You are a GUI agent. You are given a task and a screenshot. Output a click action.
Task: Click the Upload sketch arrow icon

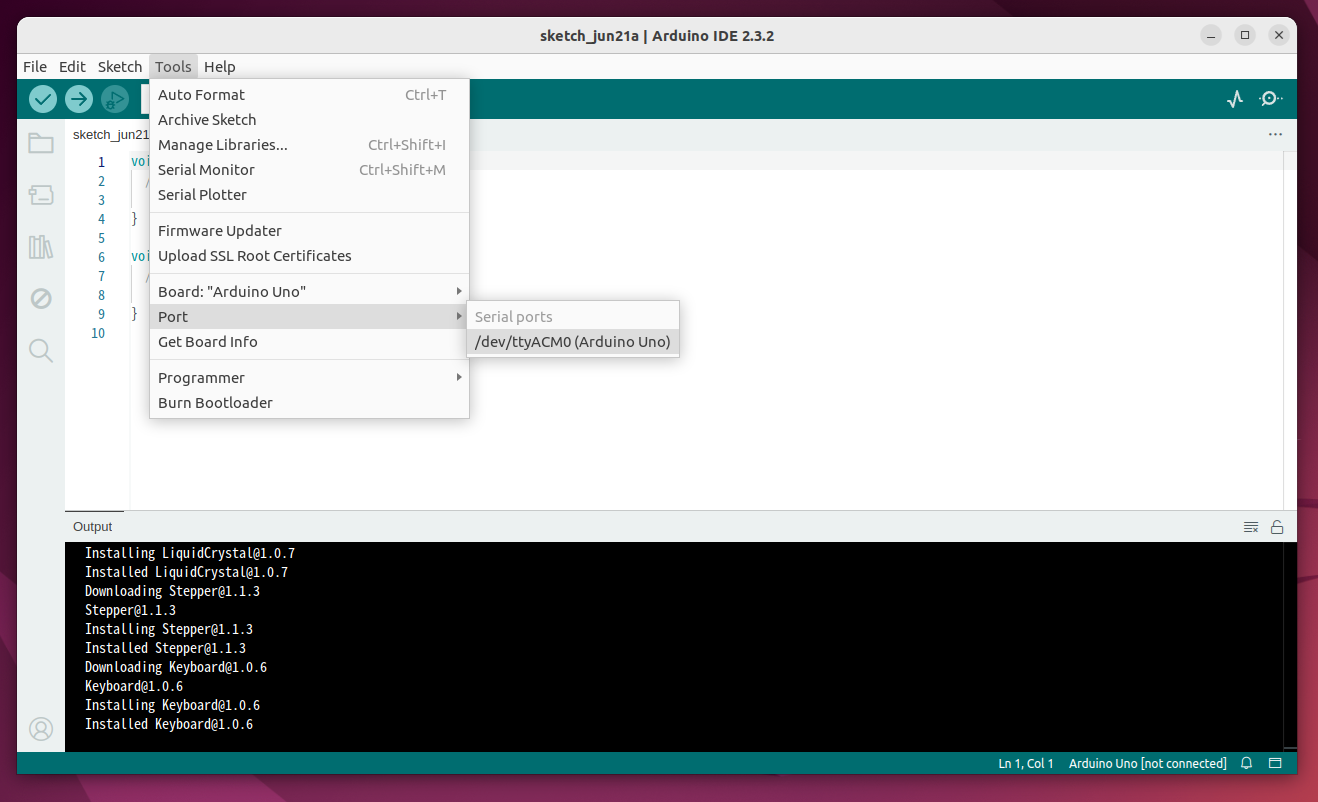(78, 99)
